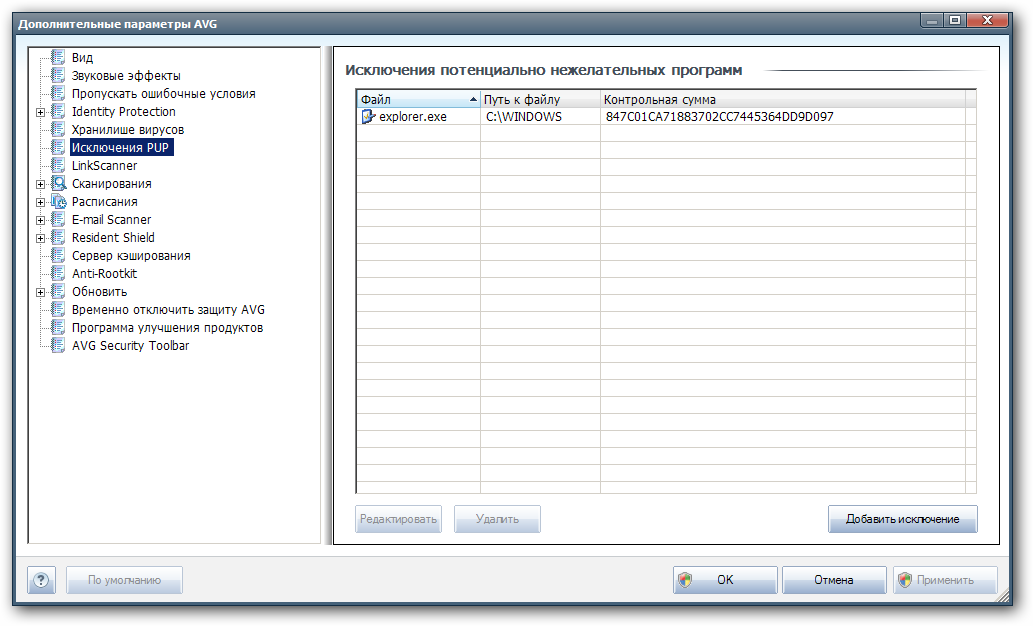Click the icon beside Сервер кэширования
This screenshot has width=1033, height=626.
pos(58,255)
